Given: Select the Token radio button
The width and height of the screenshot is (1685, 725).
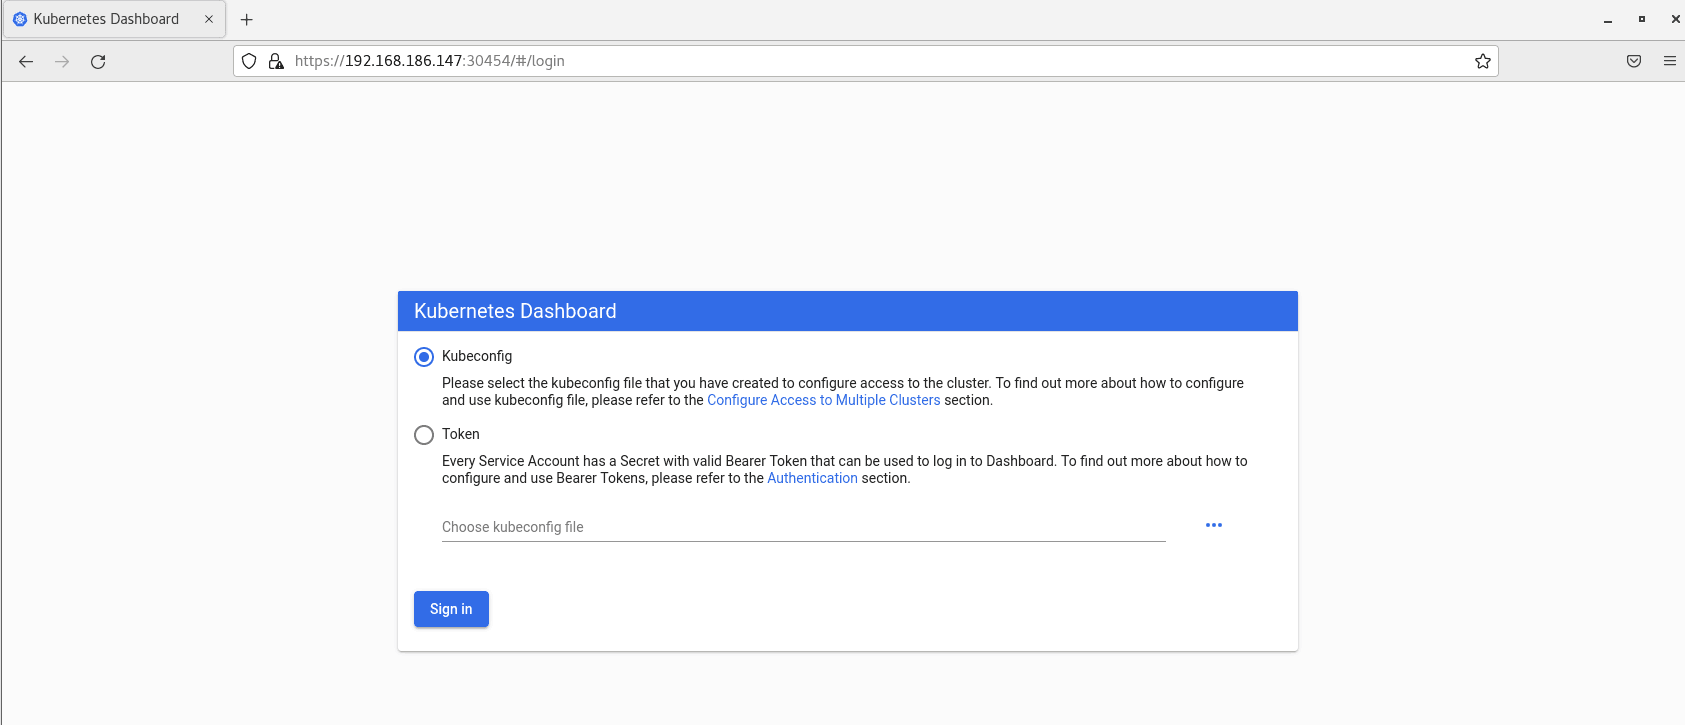Looking at the screenshot, I should pos(424,435).
